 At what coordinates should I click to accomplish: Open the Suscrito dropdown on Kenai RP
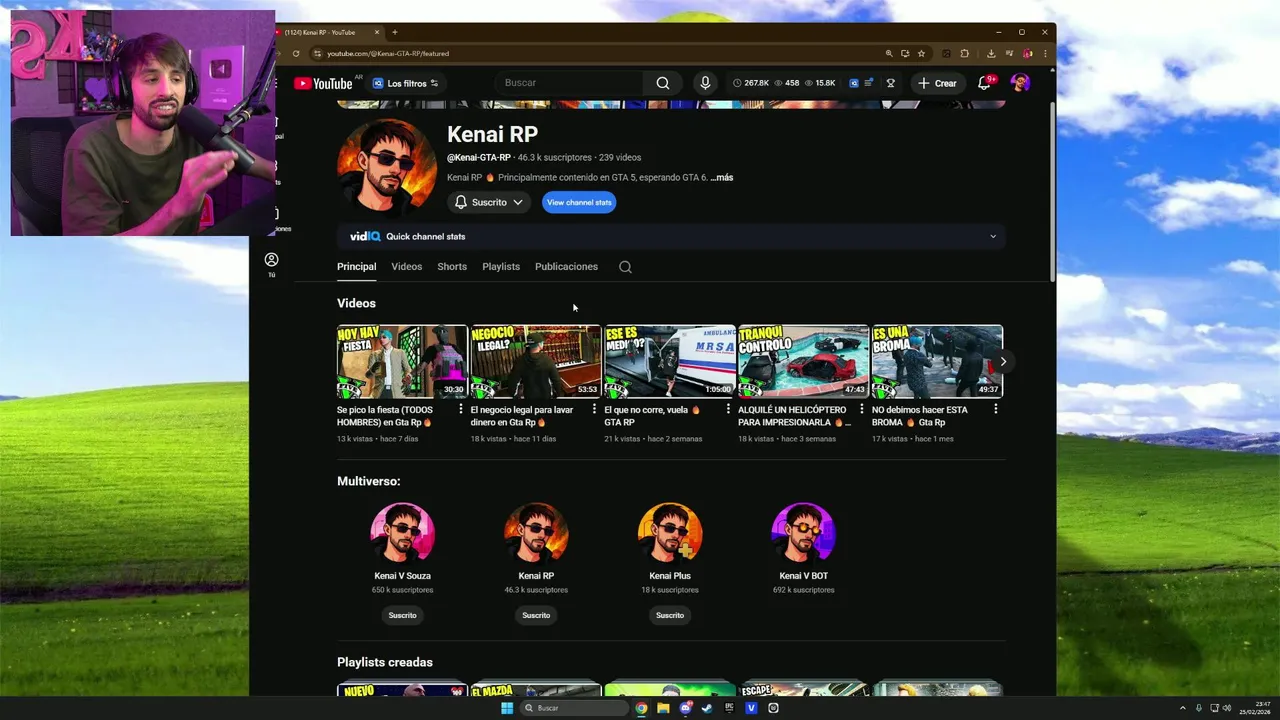pyautogui.click(x=489, y=202)
